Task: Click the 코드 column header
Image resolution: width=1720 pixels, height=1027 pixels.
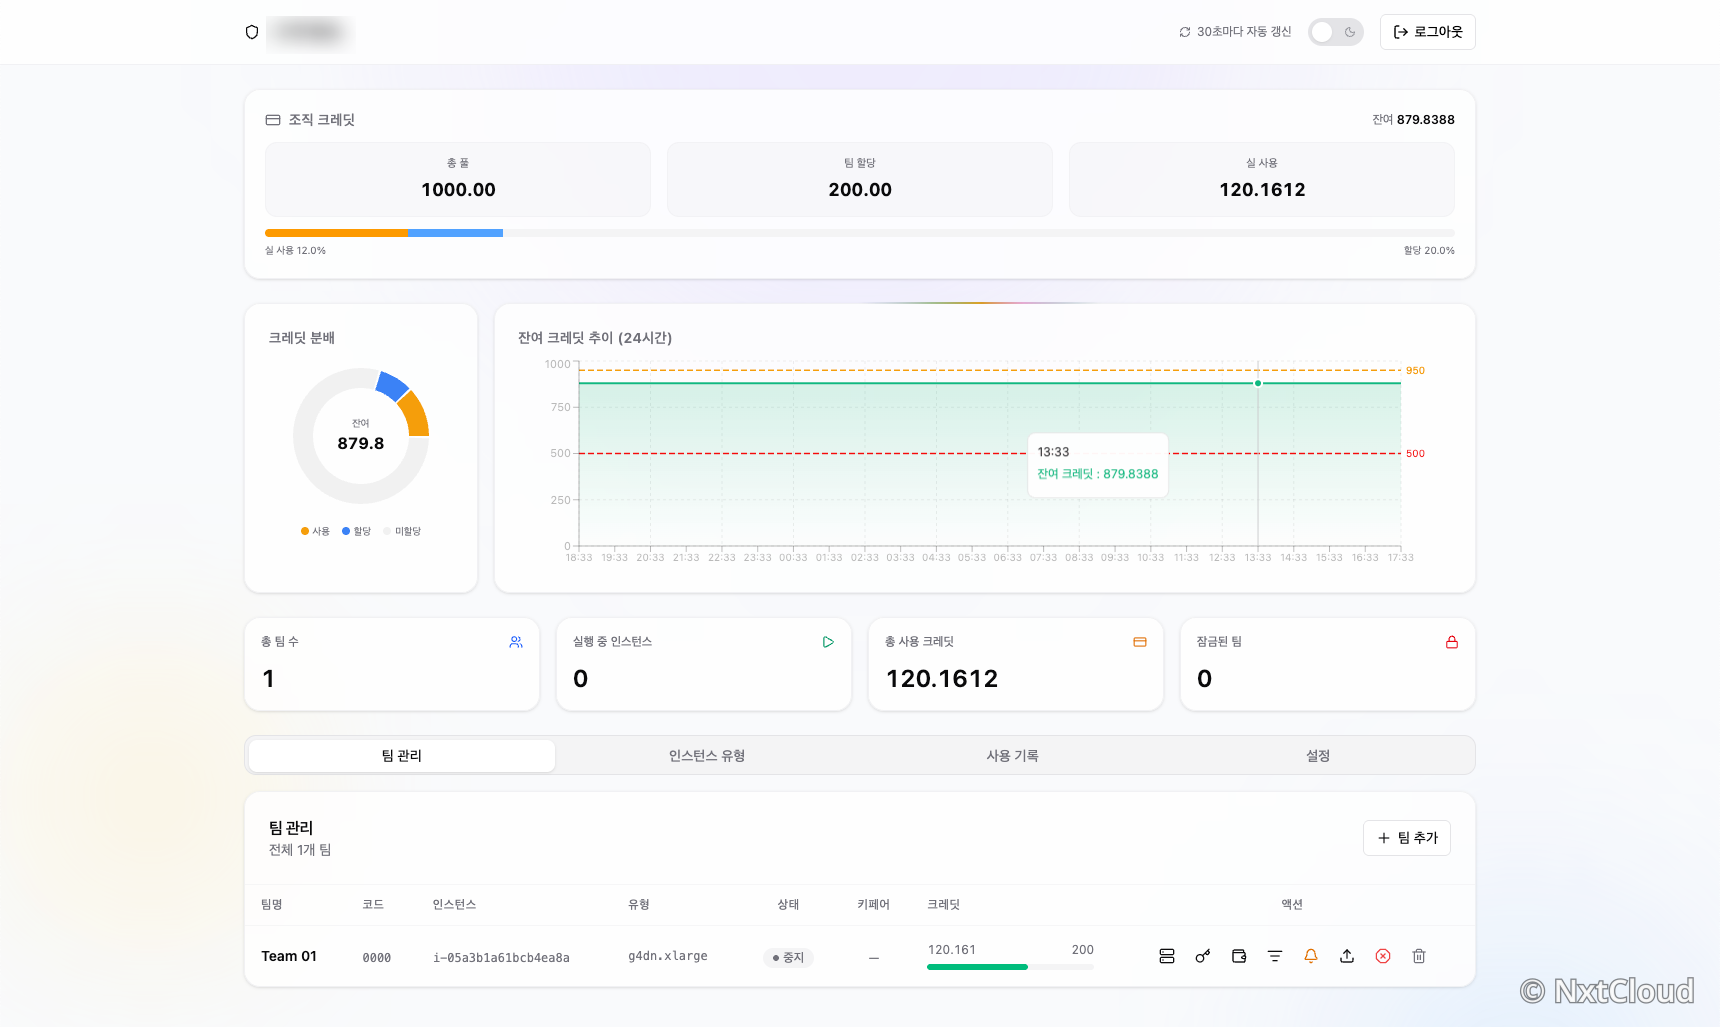Action: click(x=373, y=905)
